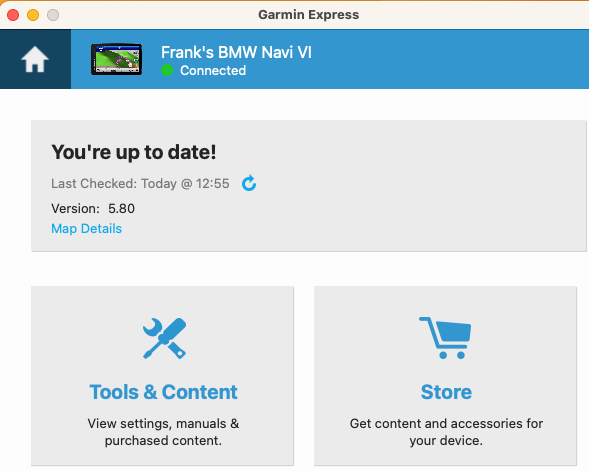589x471 pixels.
Task: Click the shopping cart Store icon
Action: (445, 338)
